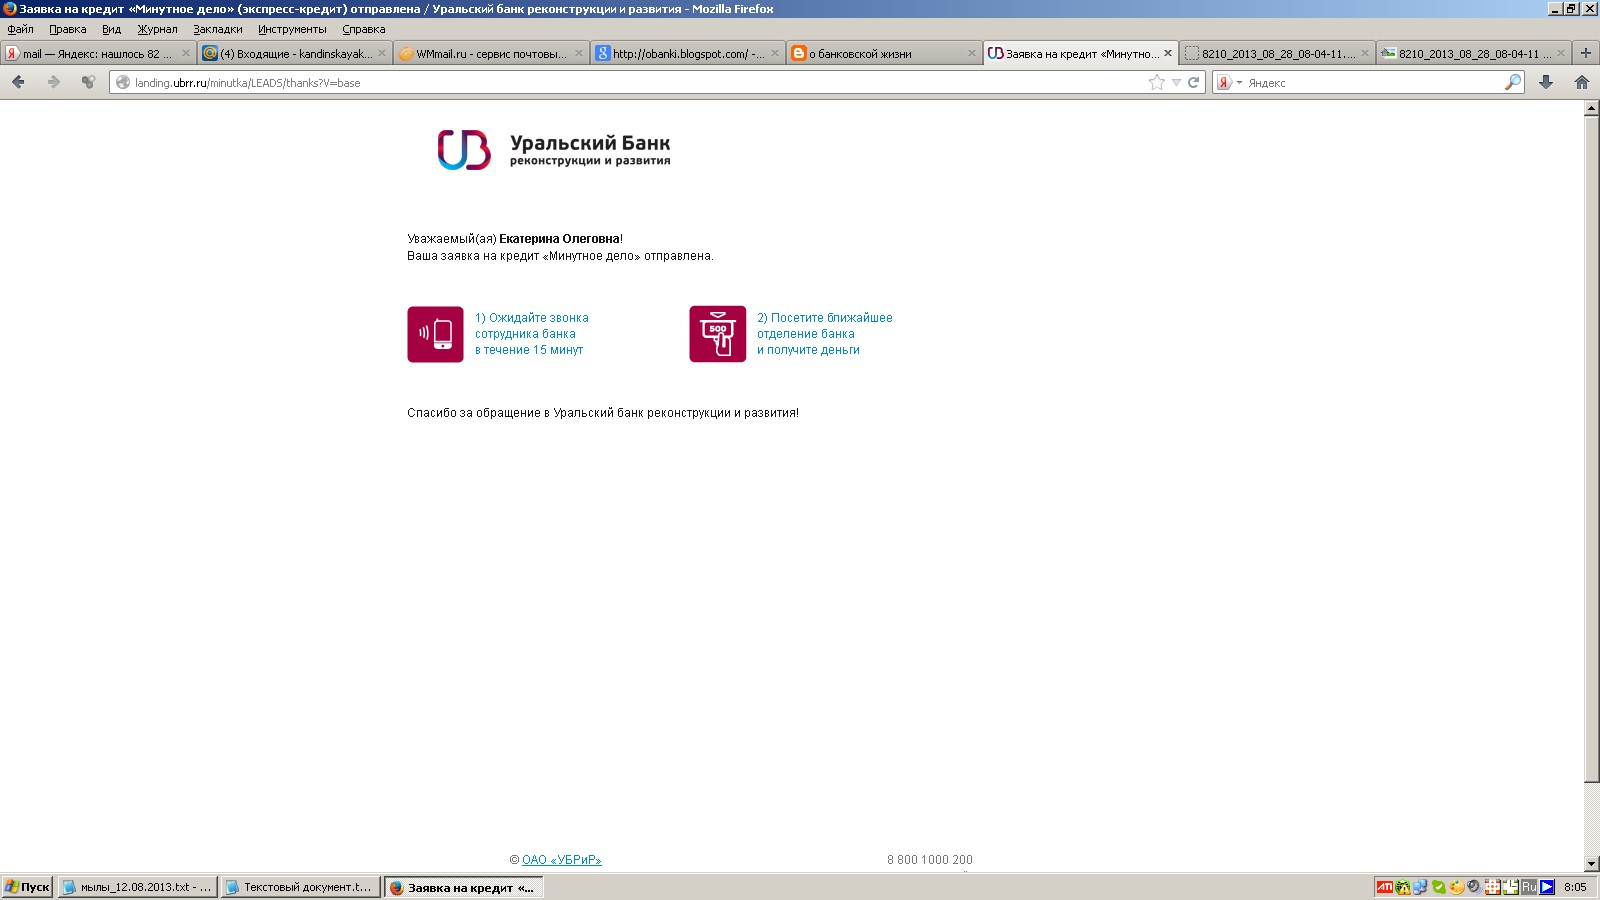1600x900 pixels.
Task: Open the Правка menu
Action: click(68, 29)
